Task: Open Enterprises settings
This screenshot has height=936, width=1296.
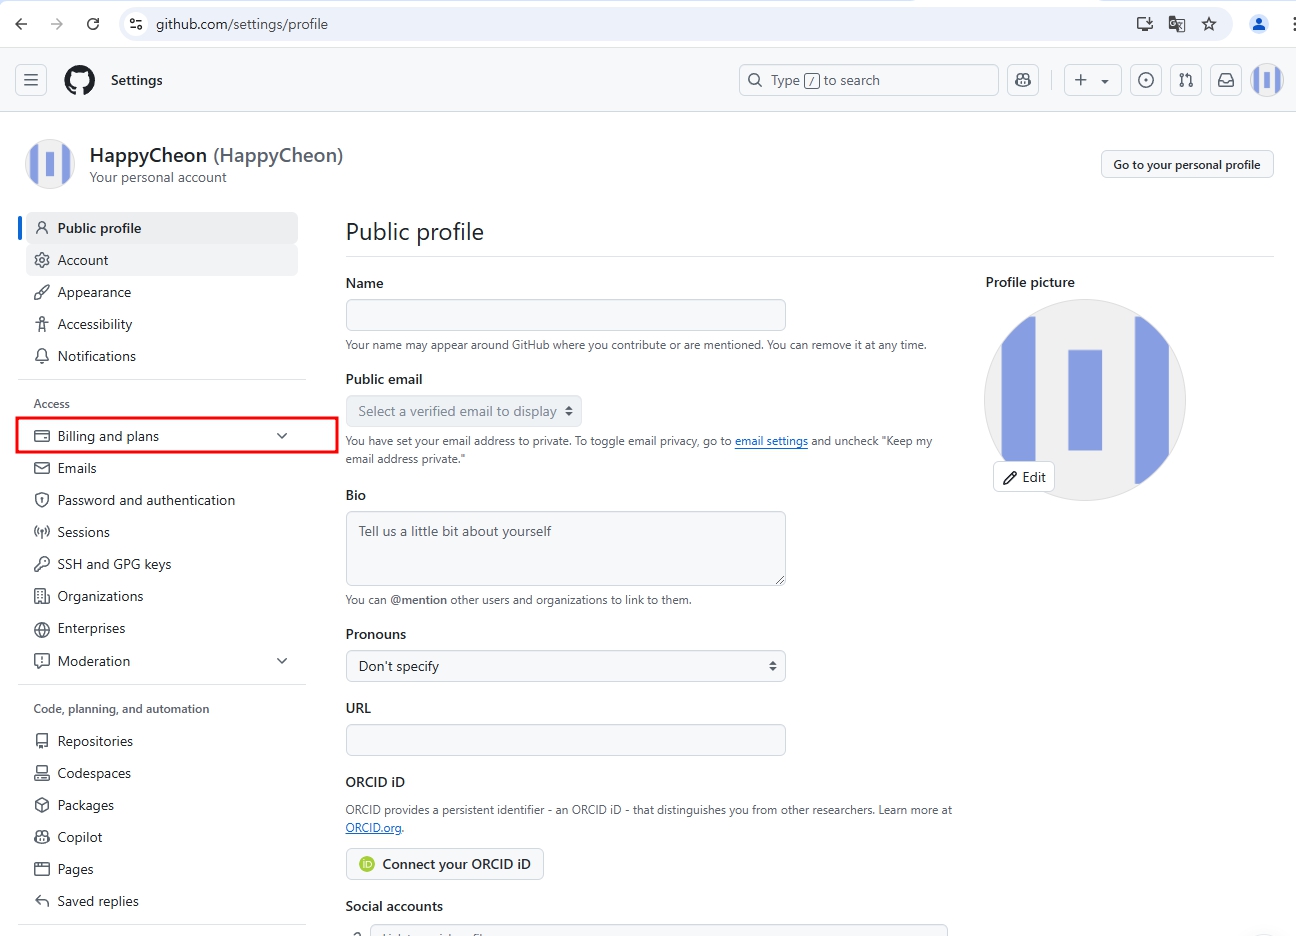Action: click(x=162, y=628)
